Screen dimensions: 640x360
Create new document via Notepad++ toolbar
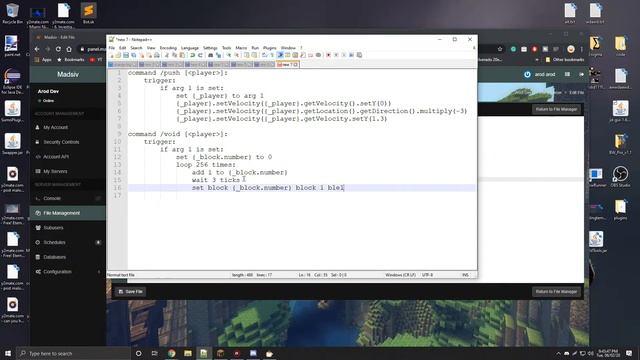(112, 55)
